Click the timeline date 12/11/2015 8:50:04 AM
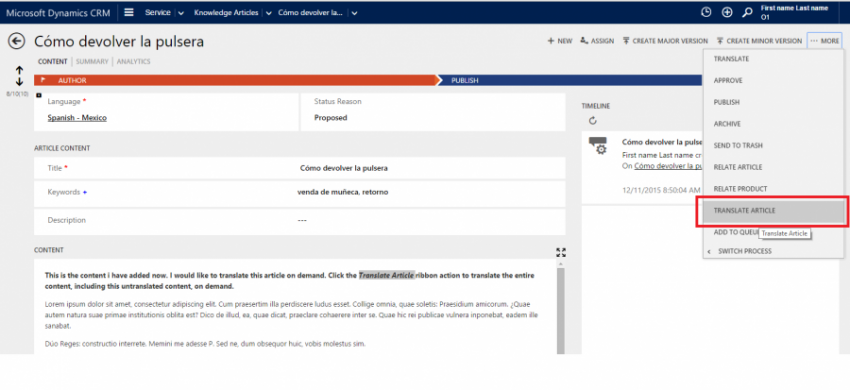This screenshot has height=390, width=850. pyautogui.click(x=661, y=190)
